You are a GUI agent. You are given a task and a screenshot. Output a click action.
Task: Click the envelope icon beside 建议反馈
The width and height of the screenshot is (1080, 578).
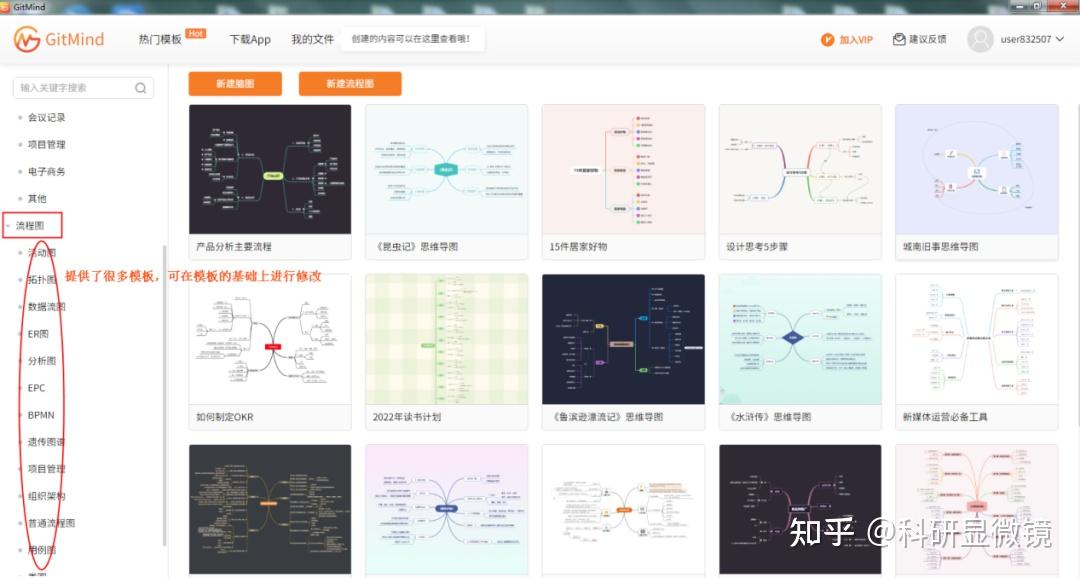(x=898, y=39)
